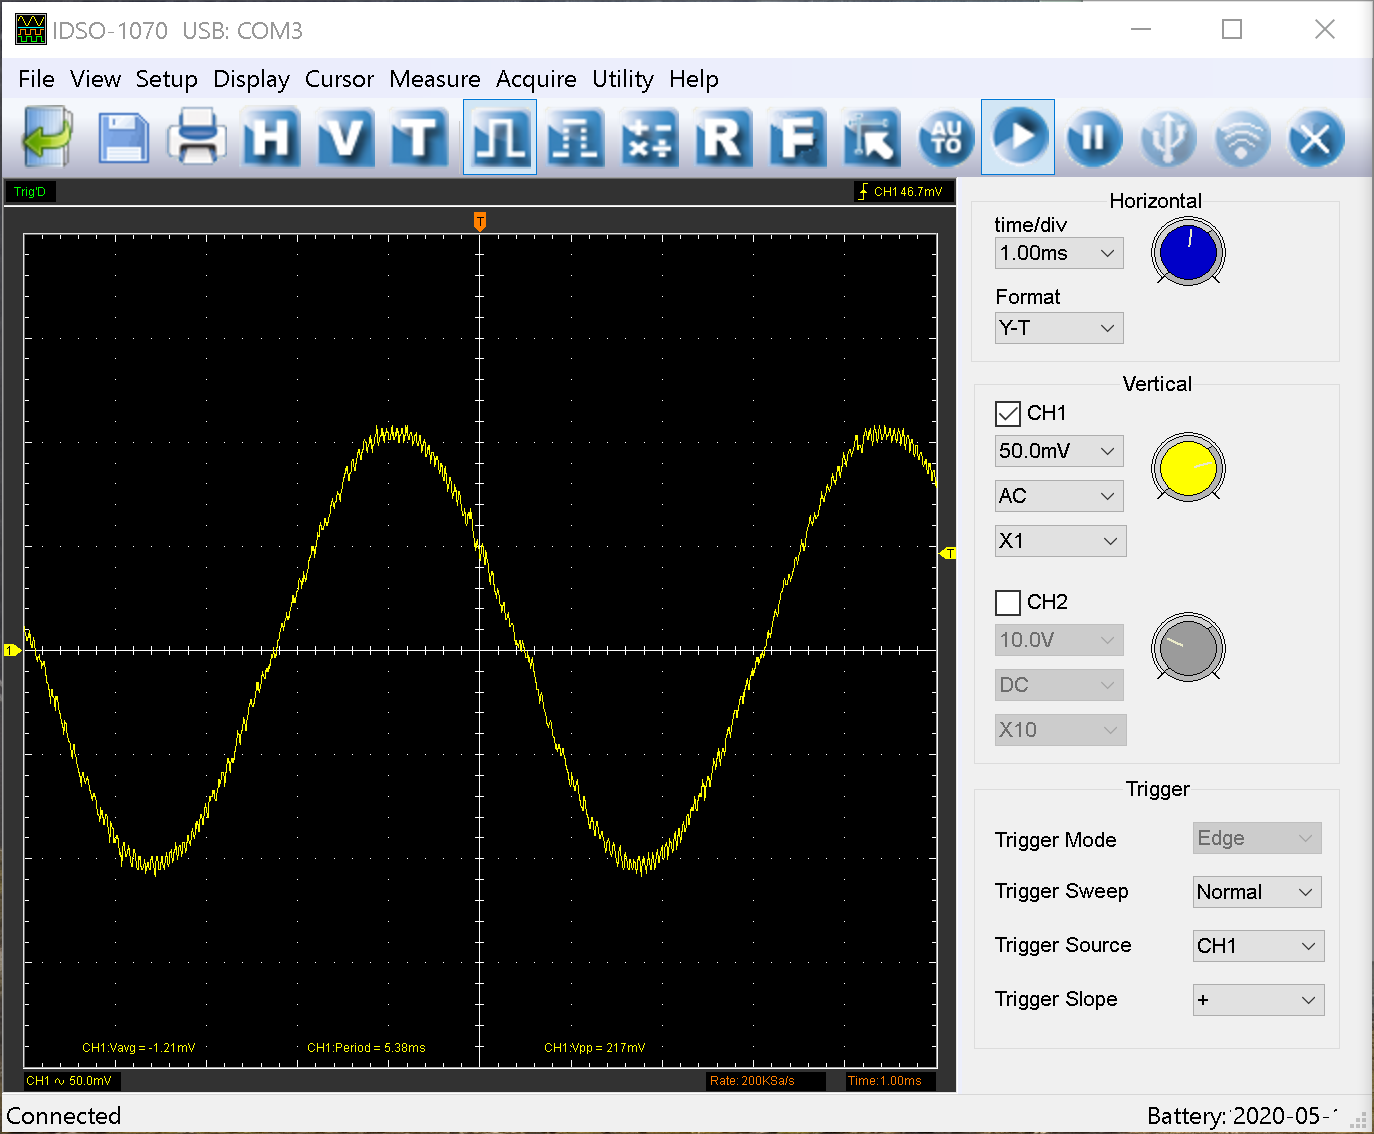Open the Help menu
1374x1134 pixels.
[694, 79]
